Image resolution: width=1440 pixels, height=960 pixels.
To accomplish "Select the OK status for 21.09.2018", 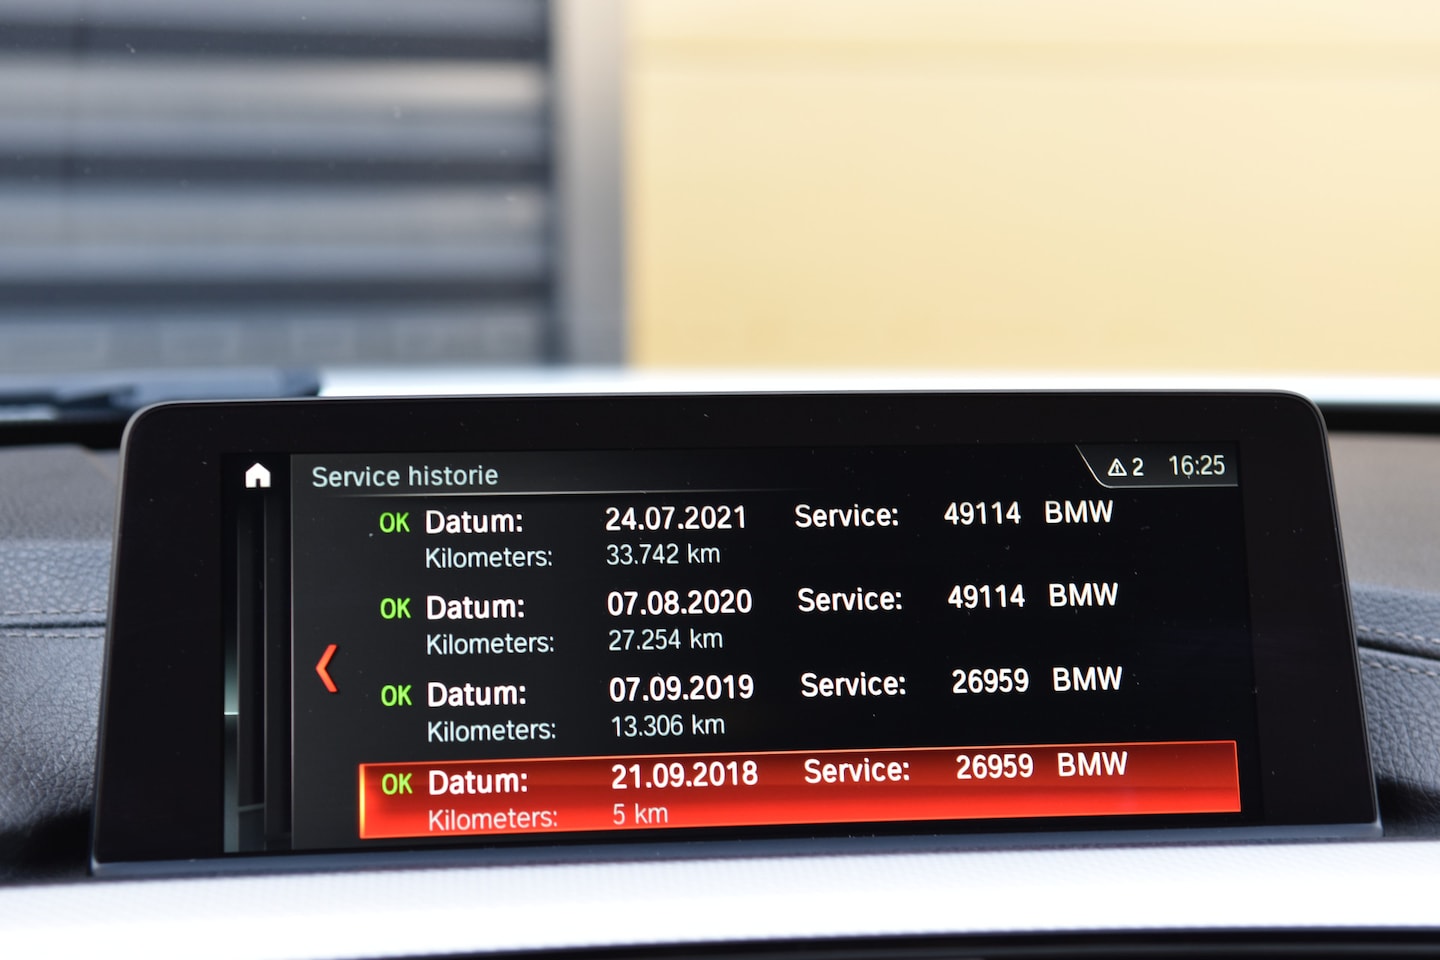I will 397,784.
